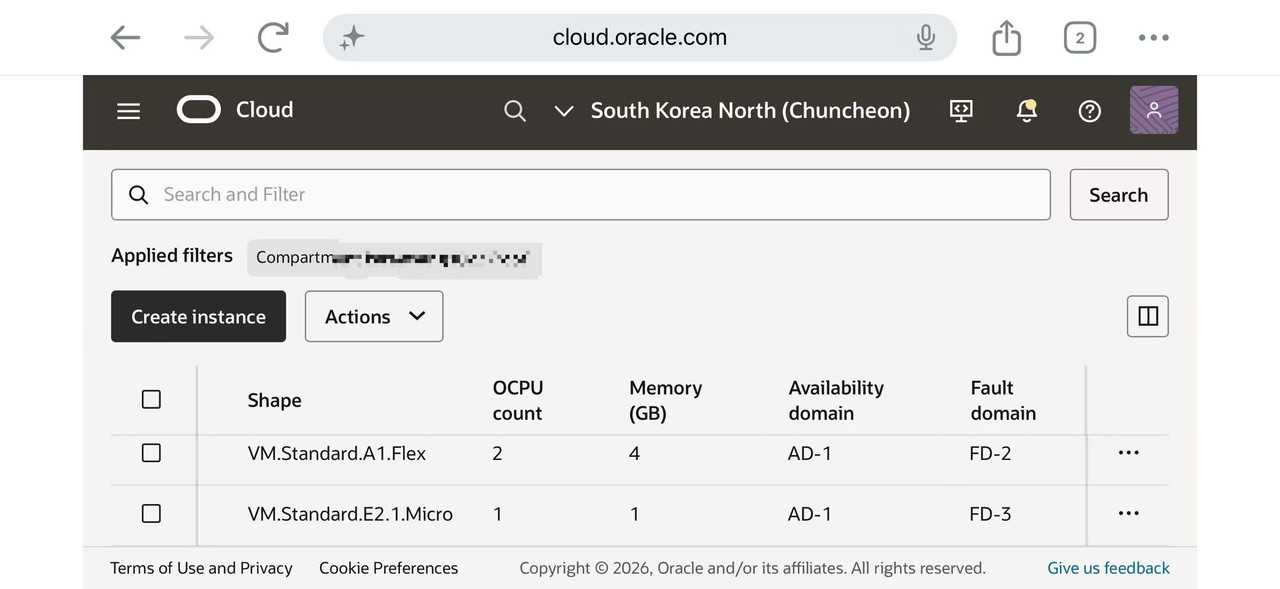The width and height of the screenshot is (1280, 589).
Task: Reload the page with the refresh icon
Action: tap(272, 38)
